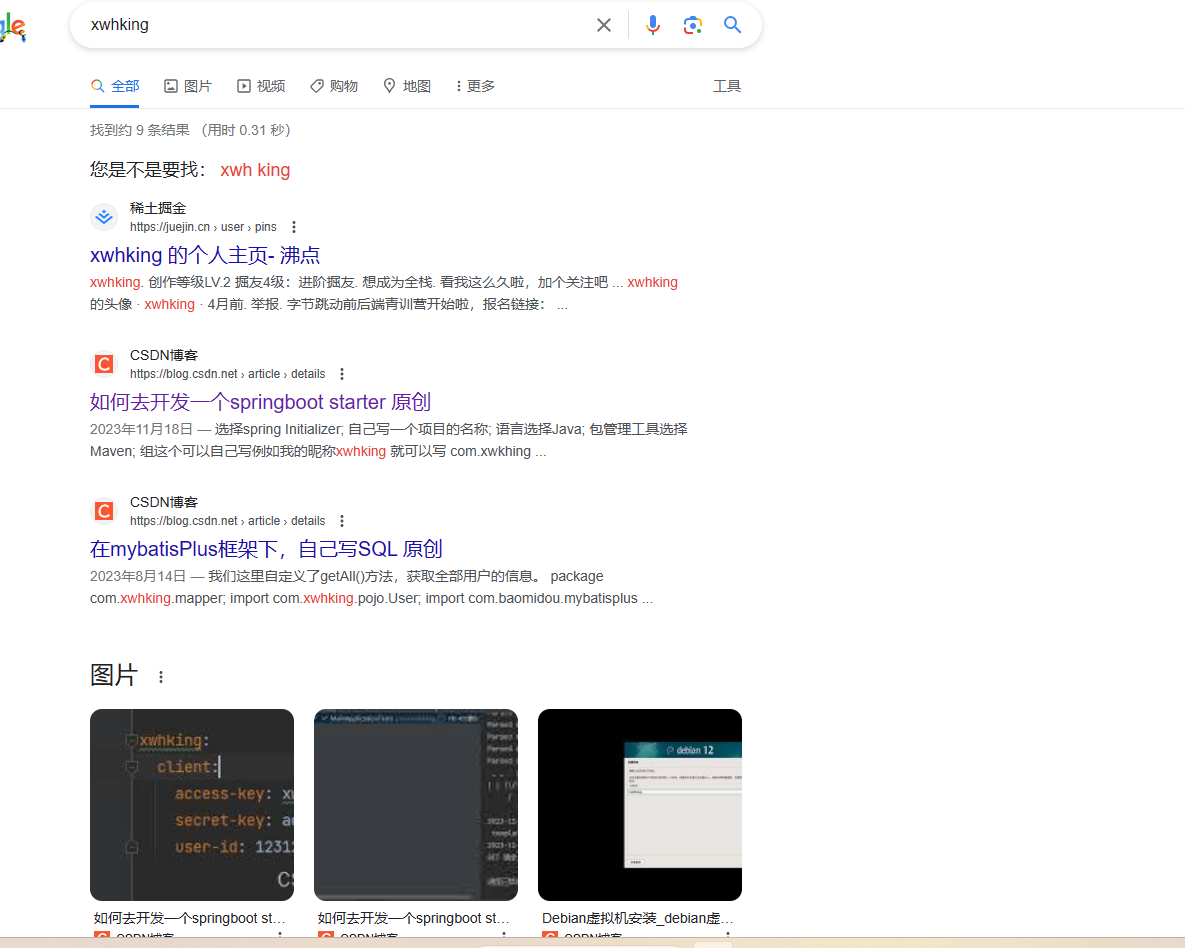
Task: Click the Debian虚拟机安装_debian虚 caption
Action: tap(637, 918)
